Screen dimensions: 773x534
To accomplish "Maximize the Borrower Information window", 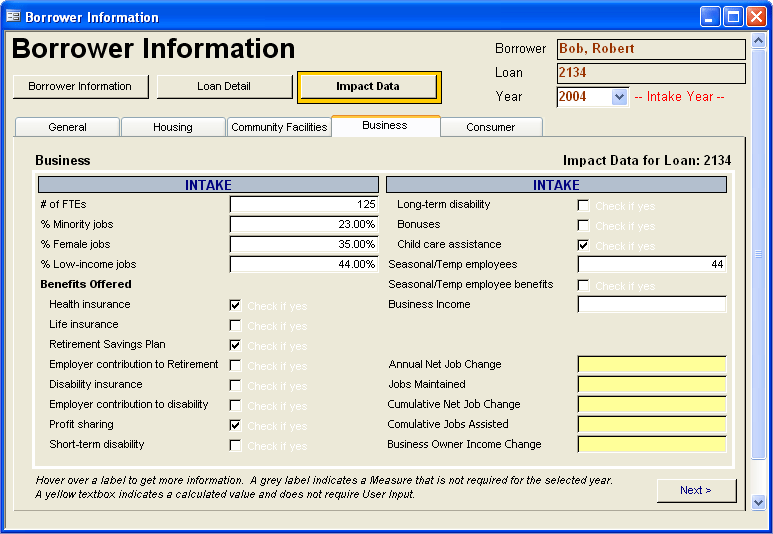I will click(733, 17).
